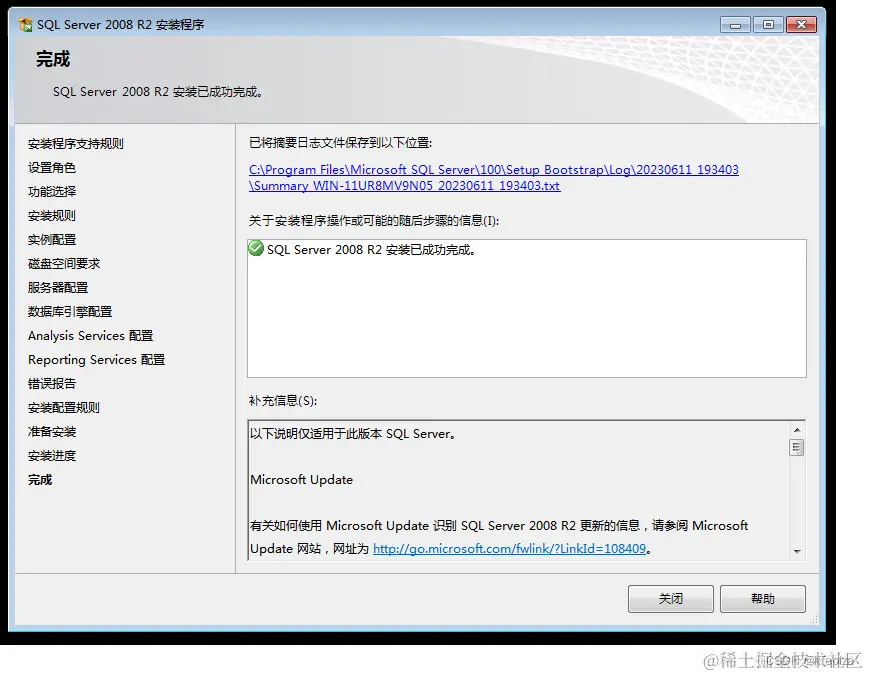869x677 pixels.
Task: Select the Analysis Services 配置 step
Action: point(91,336)
